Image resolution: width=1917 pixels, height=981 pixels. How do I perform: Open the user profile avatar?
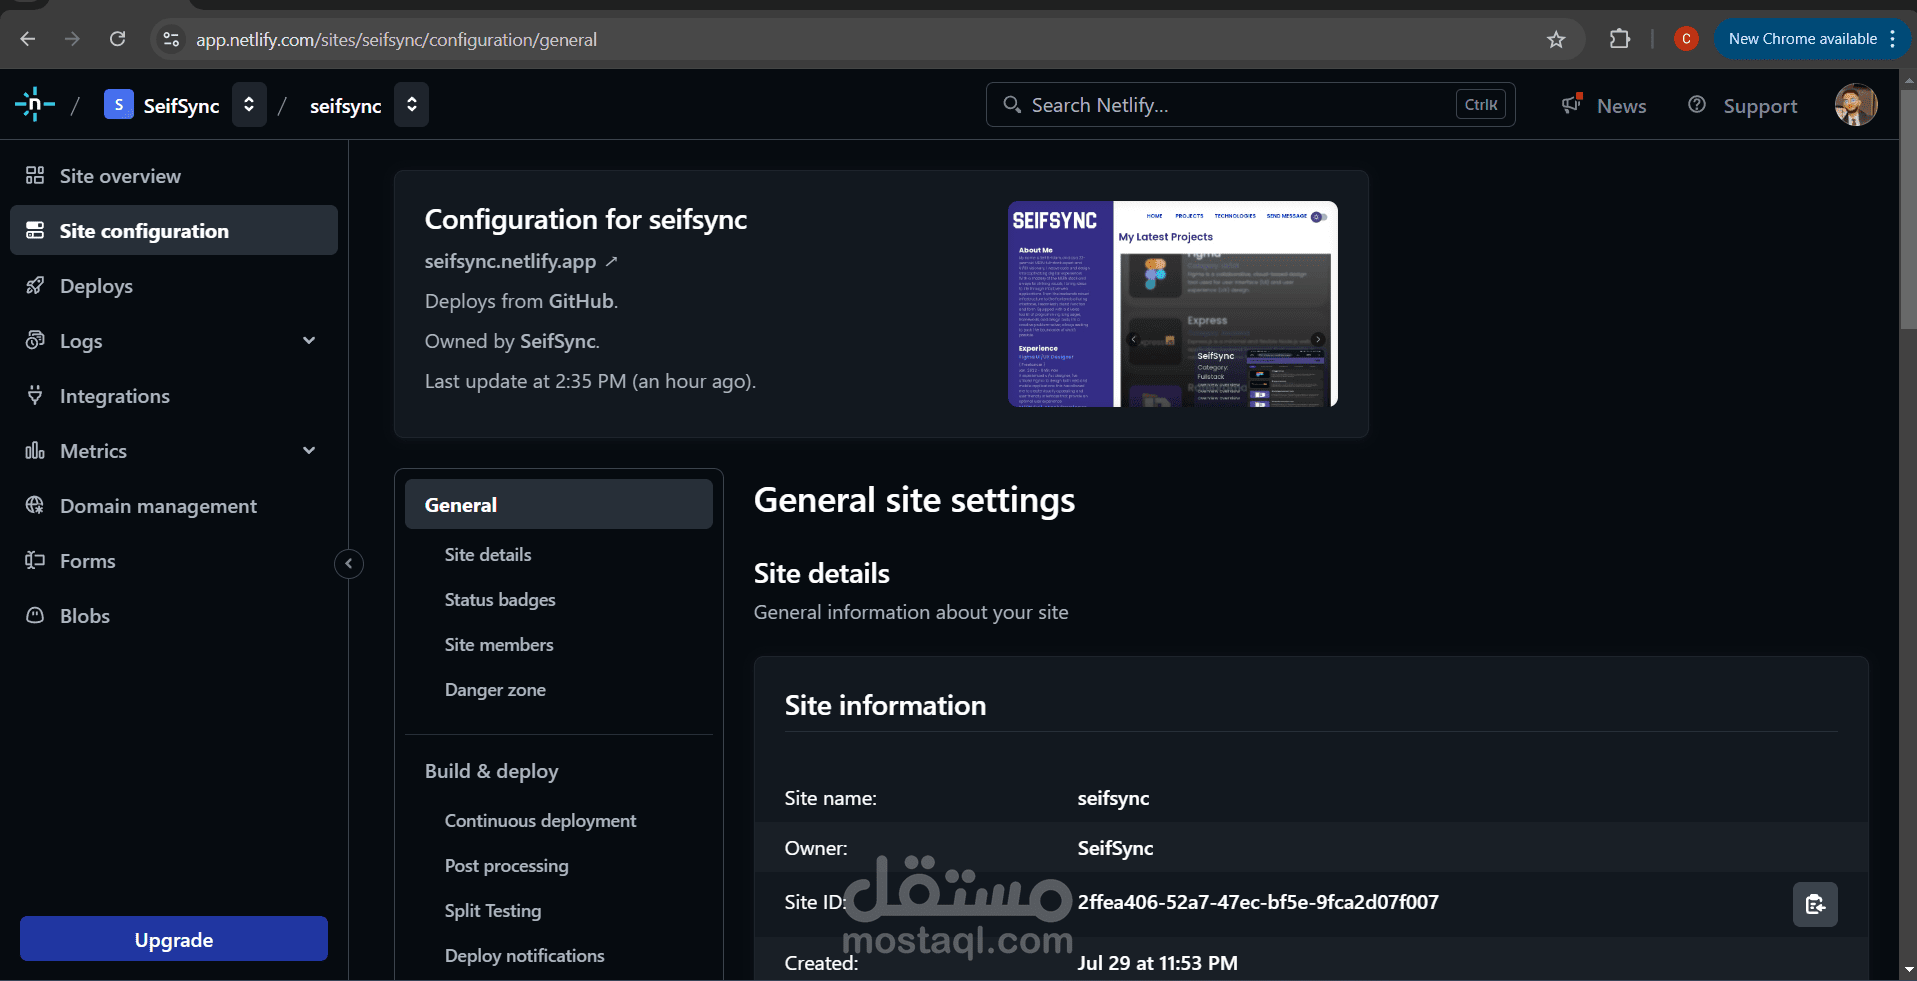(1856, 104)
